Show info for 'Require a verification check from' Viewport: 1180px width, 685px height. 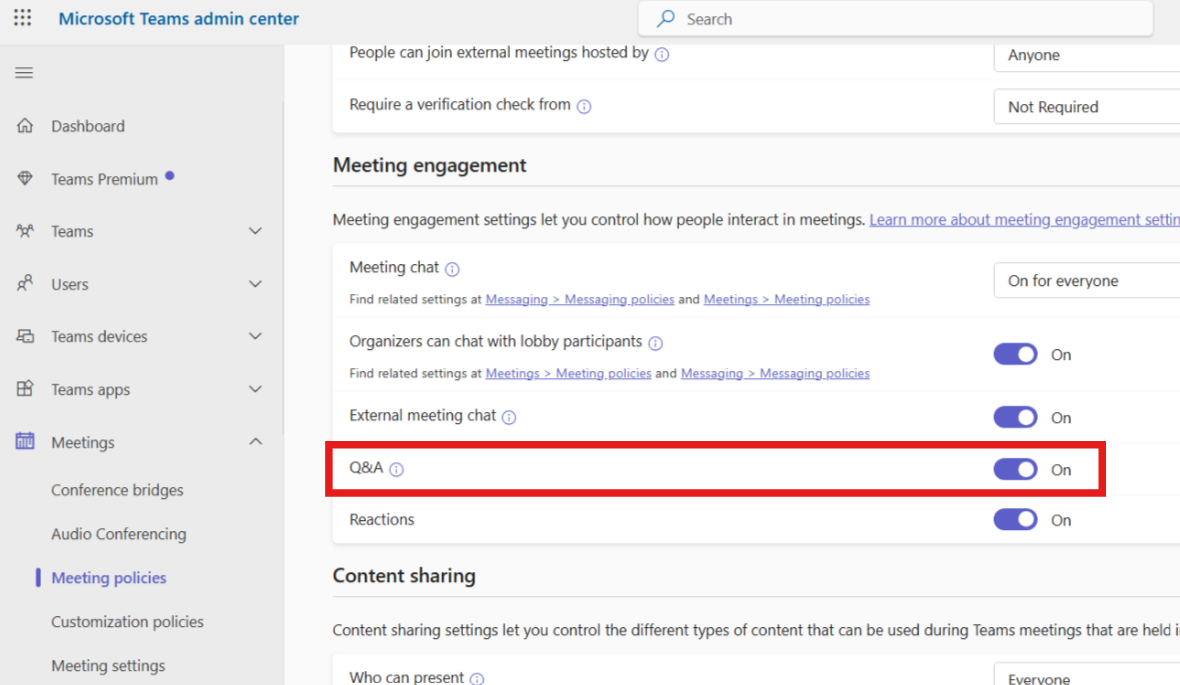click(584, 106)
